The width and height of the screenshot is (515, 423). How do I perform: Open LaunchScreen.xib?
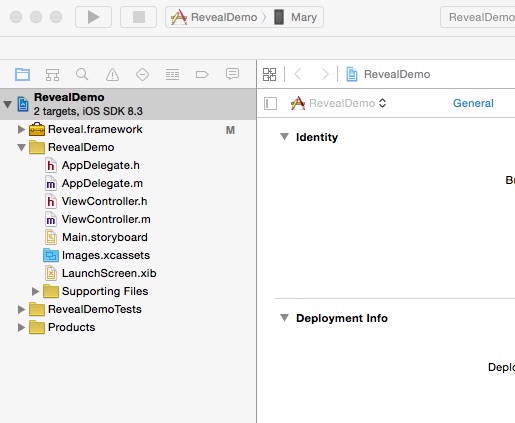click(x=128, y=273)
